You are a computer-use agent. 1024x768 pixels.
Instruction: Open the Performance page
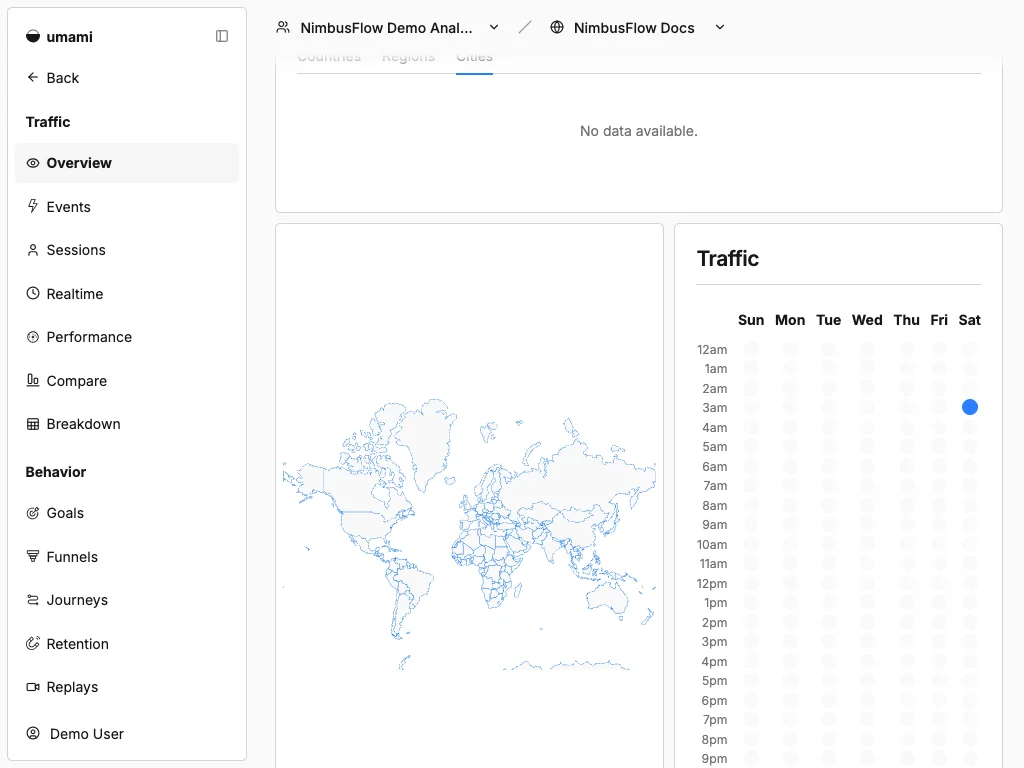[x=127, y=337]
